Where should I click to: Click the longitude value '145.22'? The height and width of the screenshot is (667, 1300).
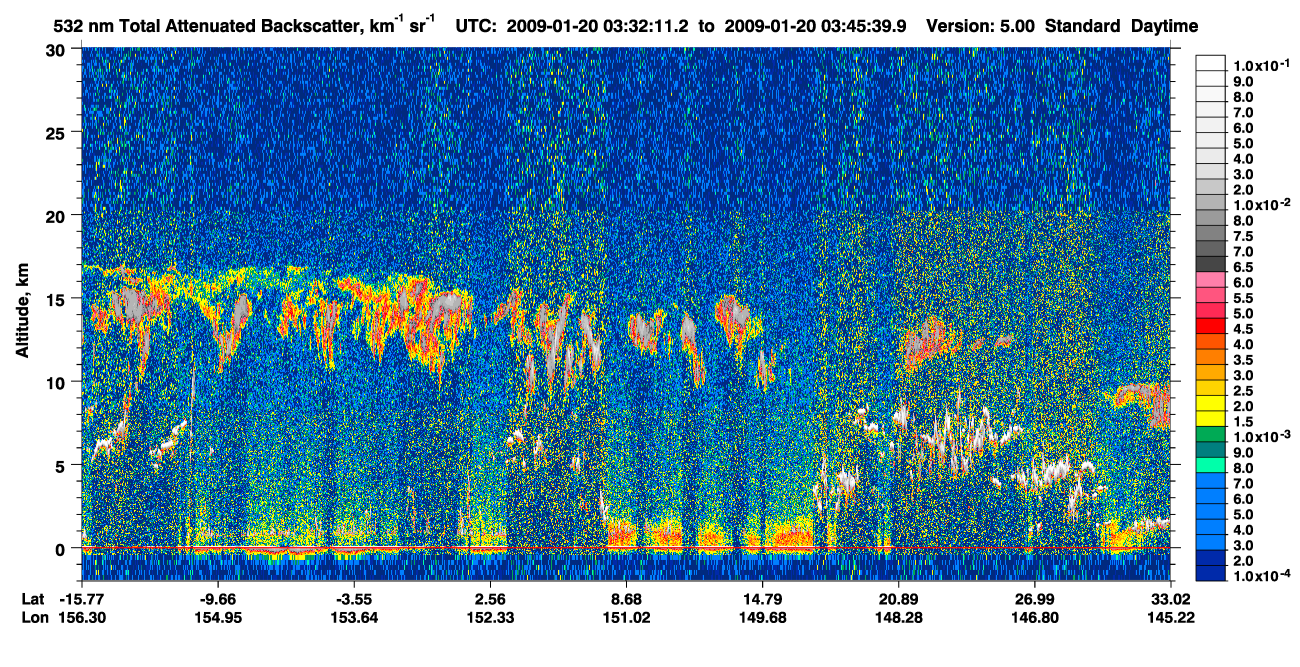point(1171,617)
